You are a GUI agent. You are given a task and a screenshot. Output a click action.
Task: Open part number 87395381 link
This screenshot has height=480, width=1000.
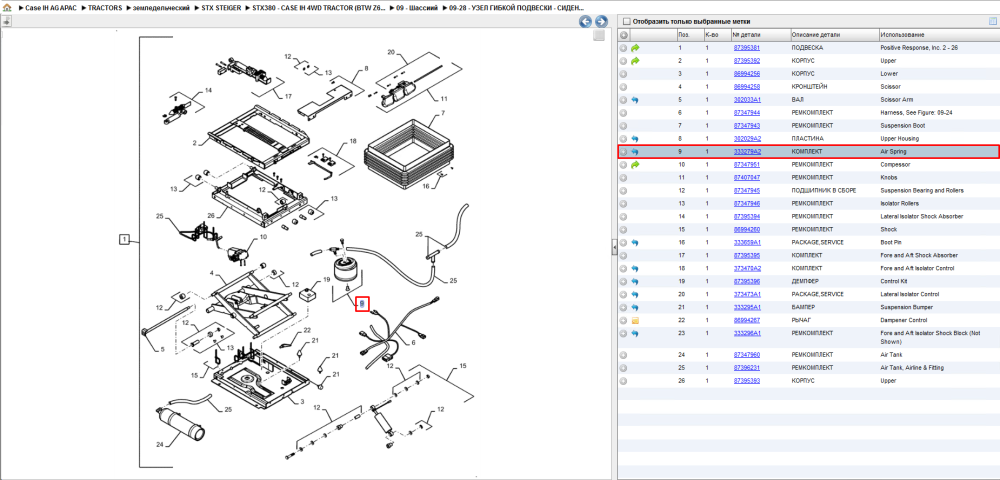747,48
